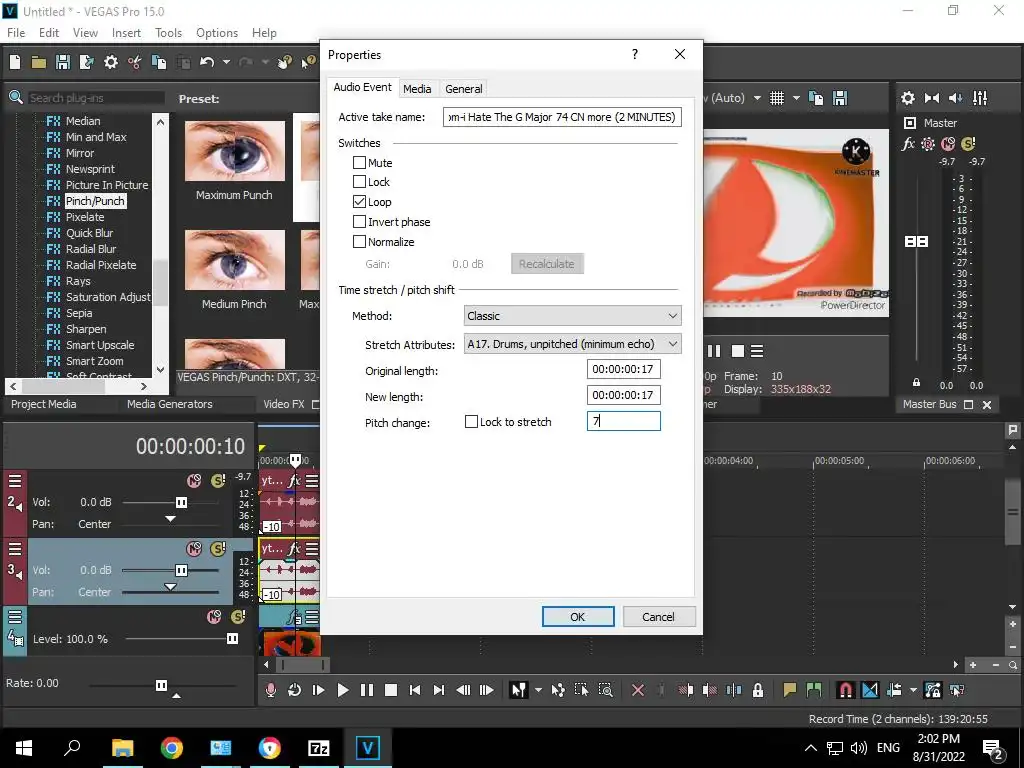Solo audio track 3
This screenshot has width=1024, height=768.
pos(218,549)
